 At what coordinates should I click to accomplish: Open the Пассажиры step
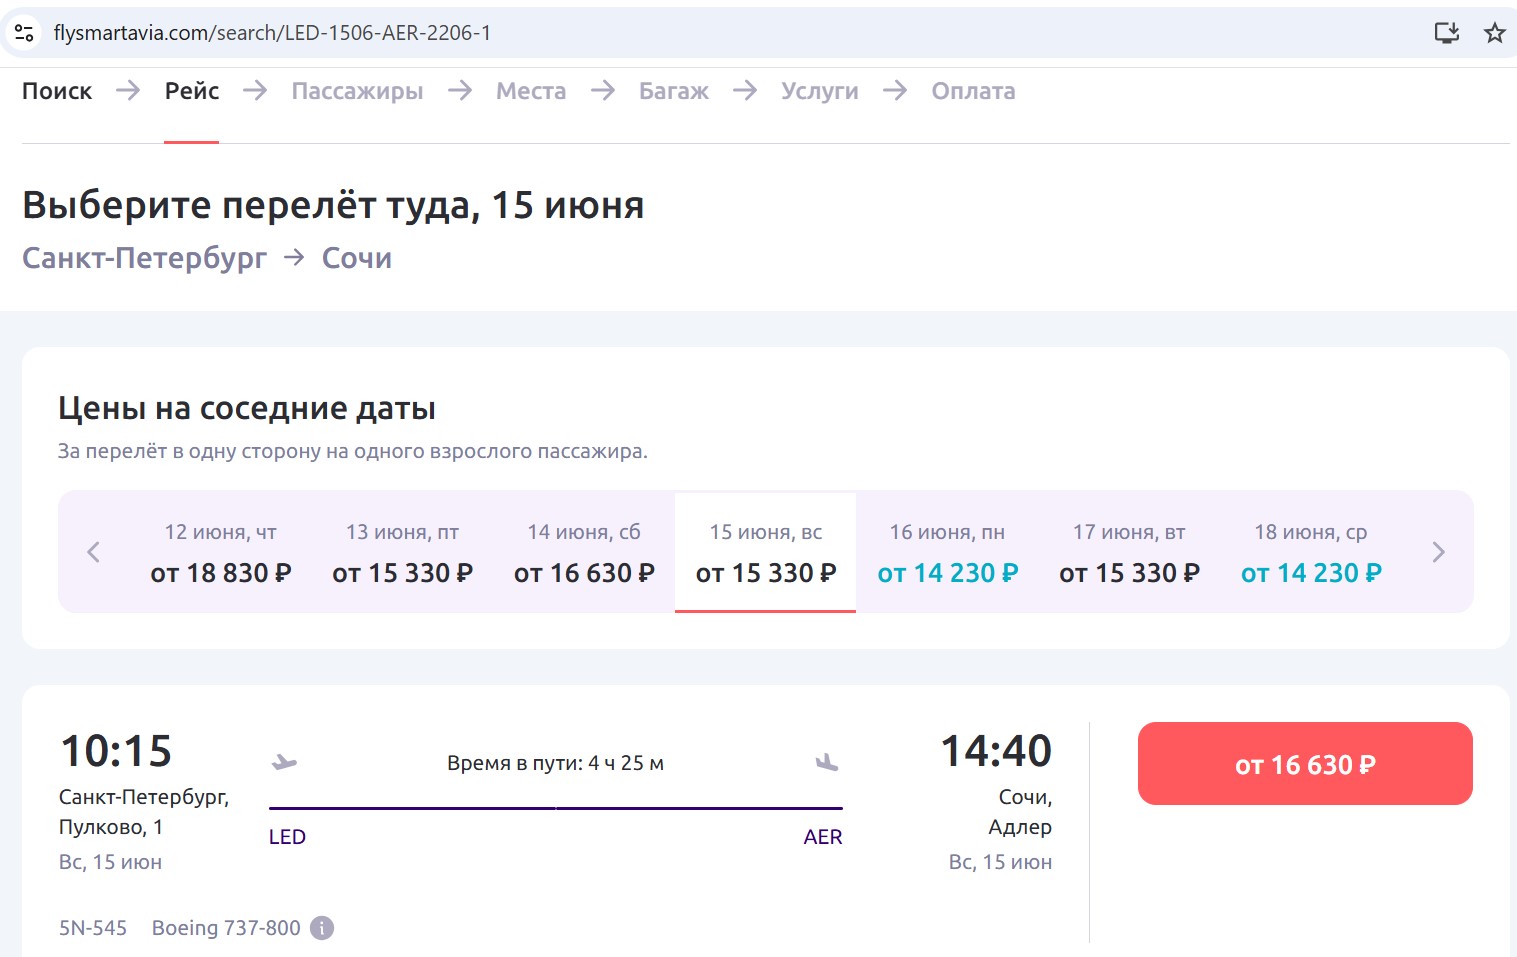coord(357,91)
